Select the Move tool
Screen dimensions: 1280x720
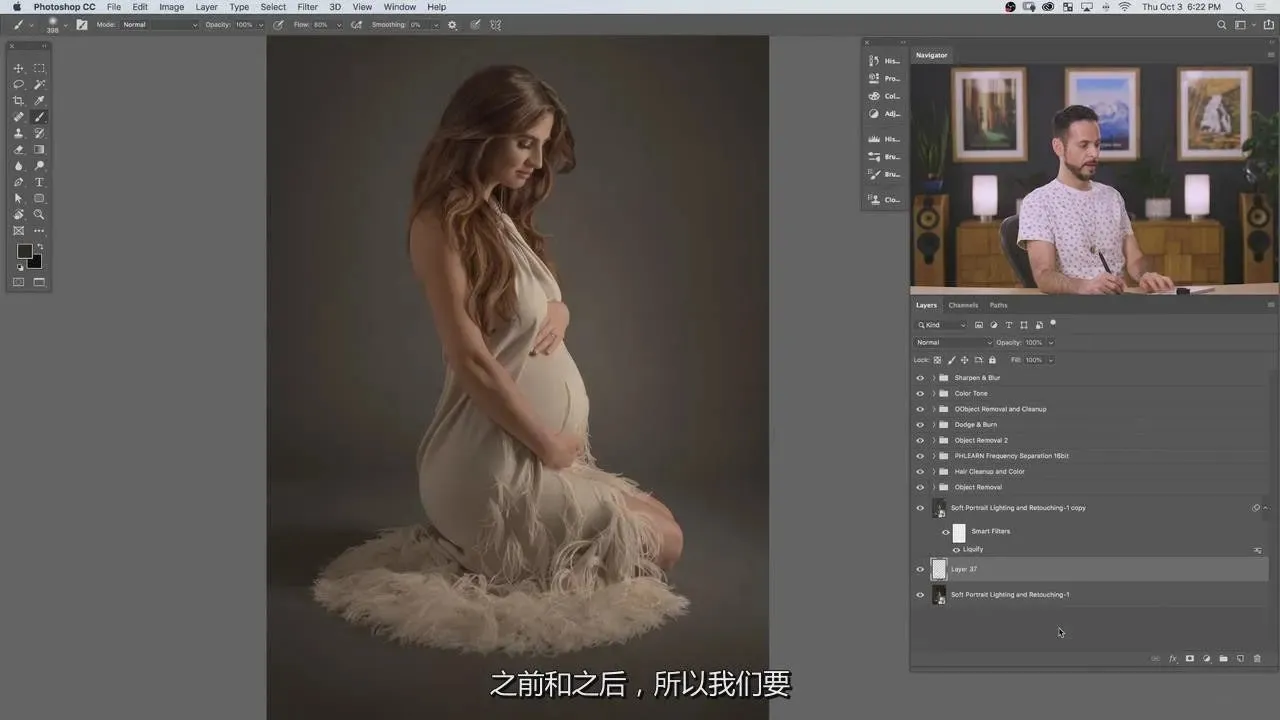tap(18, 68)
